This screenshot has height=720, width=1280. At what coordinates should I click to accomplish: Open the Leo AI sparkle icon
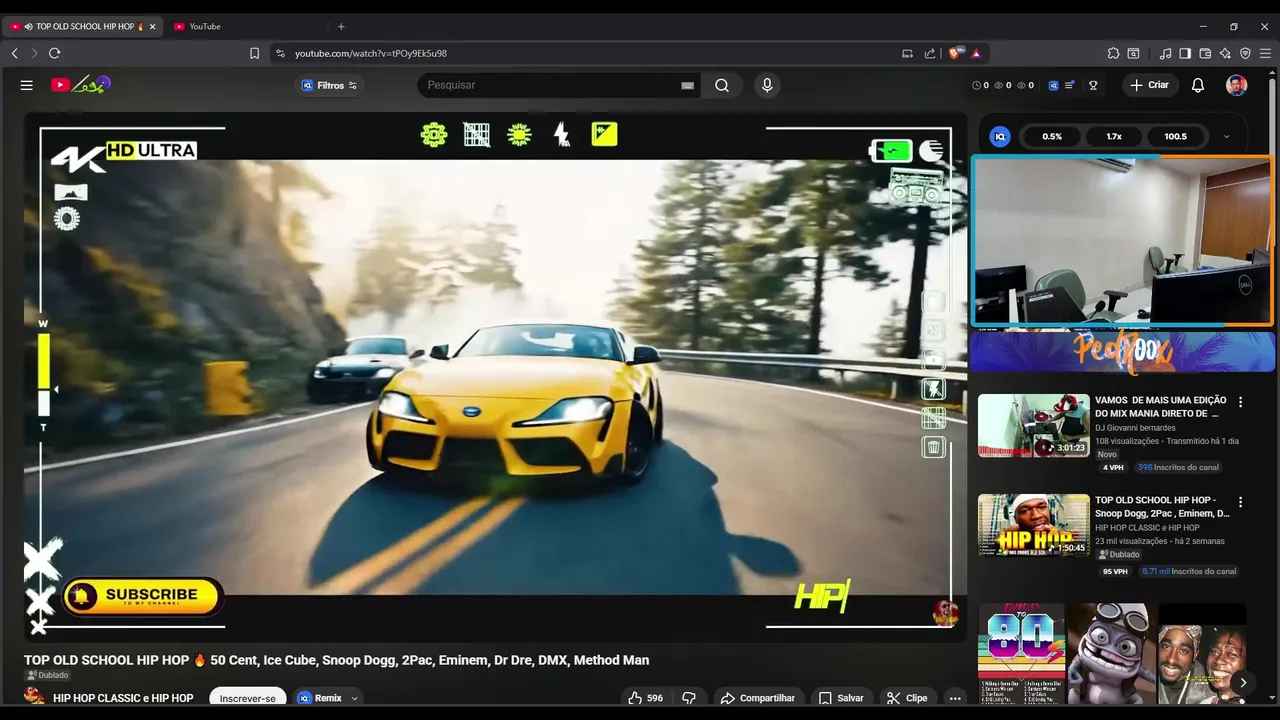click(x=1225, y=53)
